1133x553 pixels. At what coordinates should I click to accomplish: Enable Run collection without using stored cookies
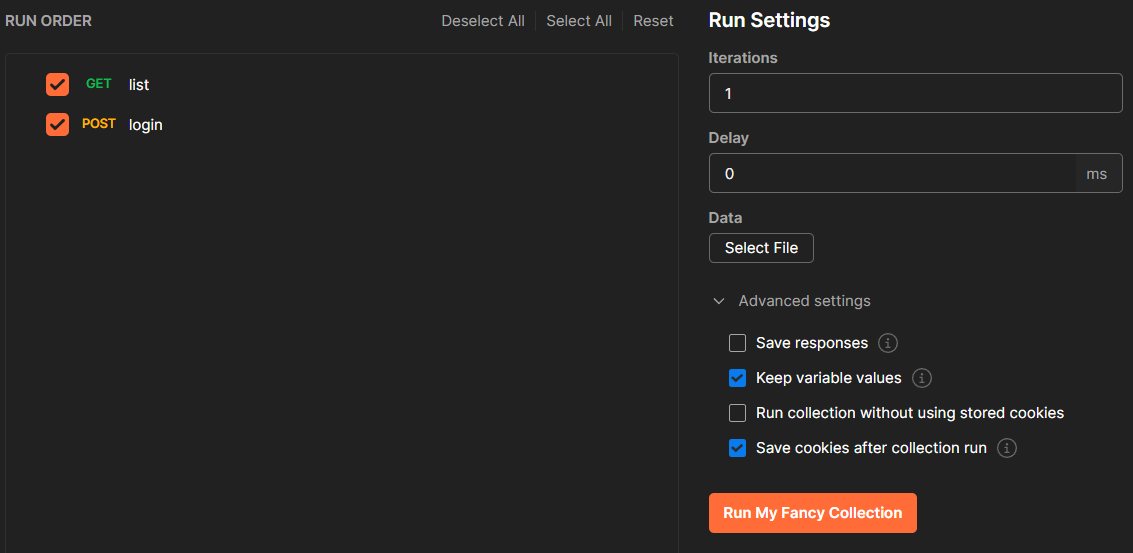point(737,413)
